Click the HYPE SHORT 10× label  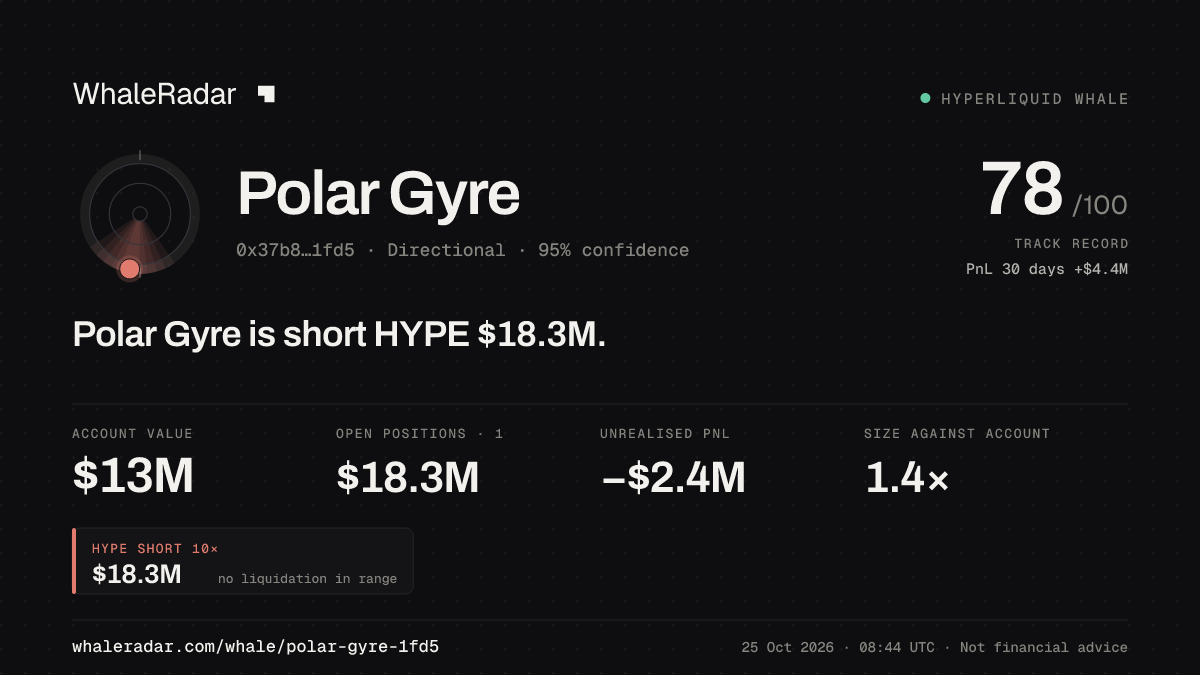pos(155,548)
